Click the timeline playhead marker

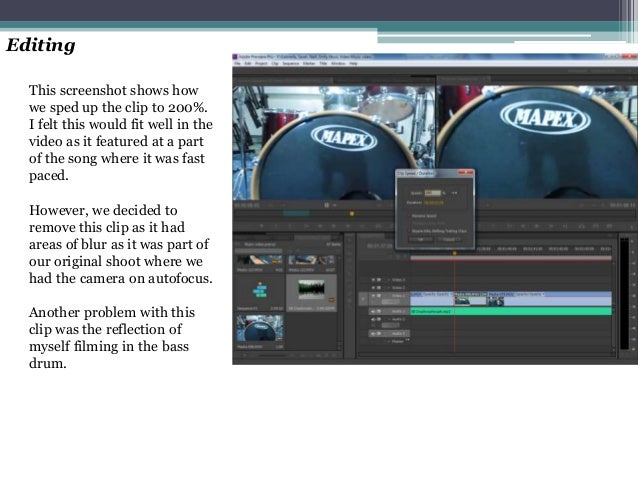click(454, 253)
